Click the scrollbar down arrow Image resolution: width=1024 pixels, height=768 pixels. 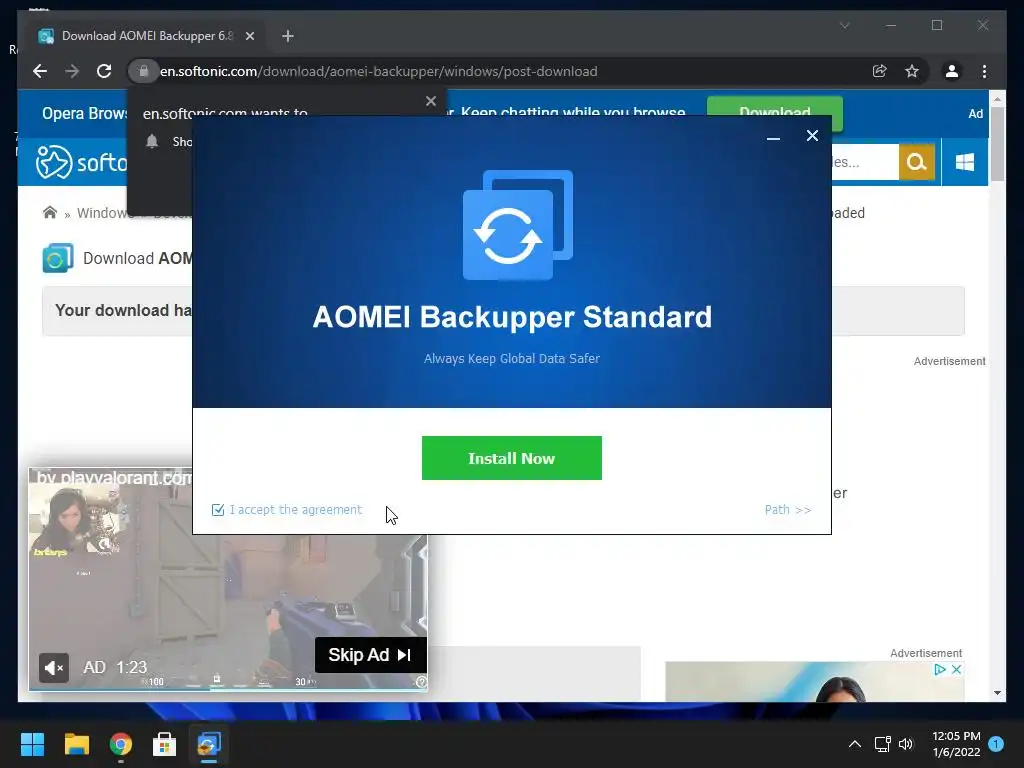tap(997, 692)
